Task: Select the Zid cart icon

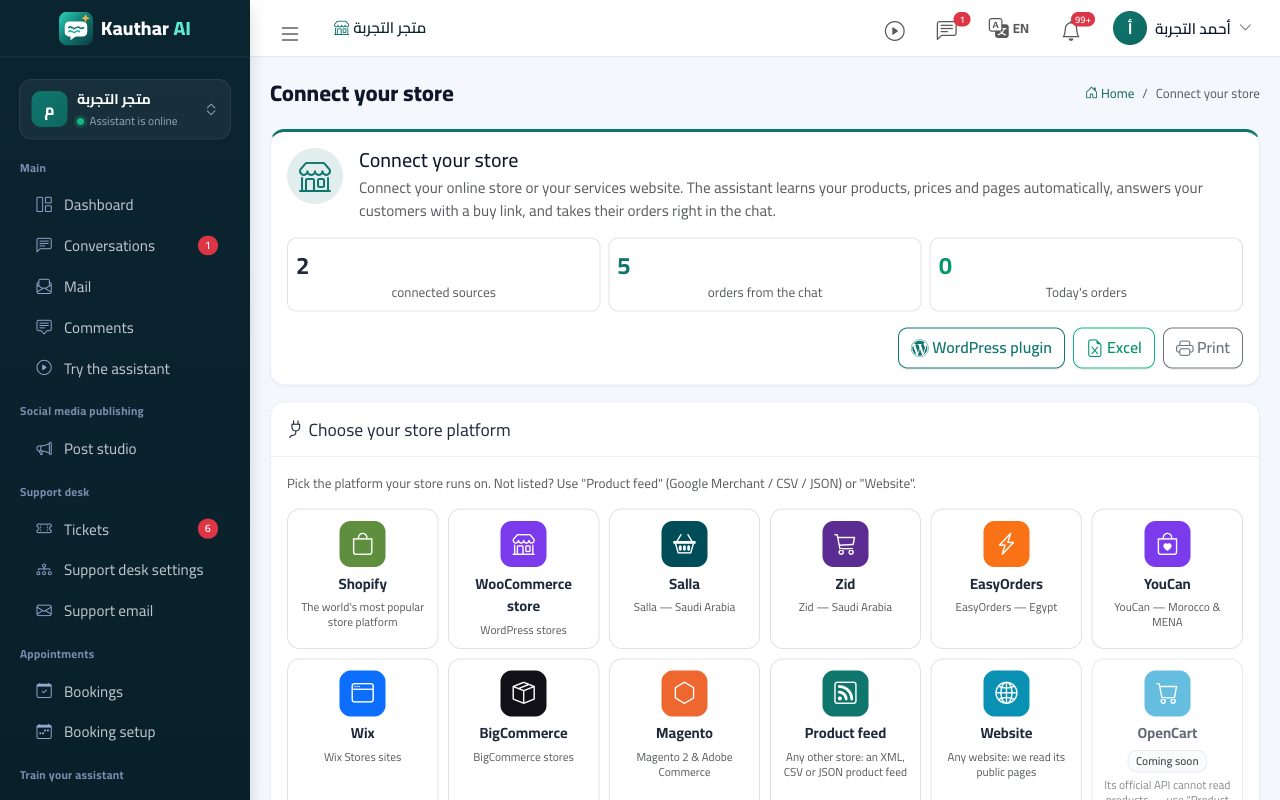Action: pyautogui.click(x=846, y=544)
